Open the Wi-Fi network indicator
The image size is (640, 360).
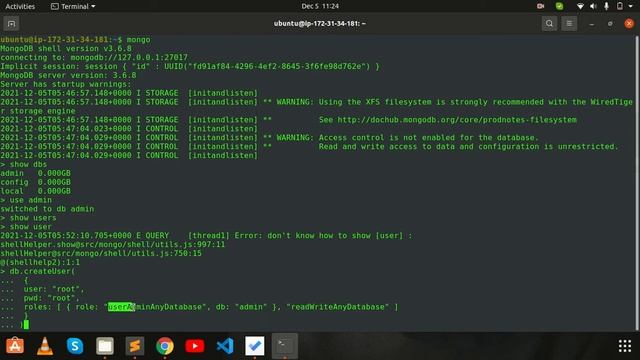(580, 6)
